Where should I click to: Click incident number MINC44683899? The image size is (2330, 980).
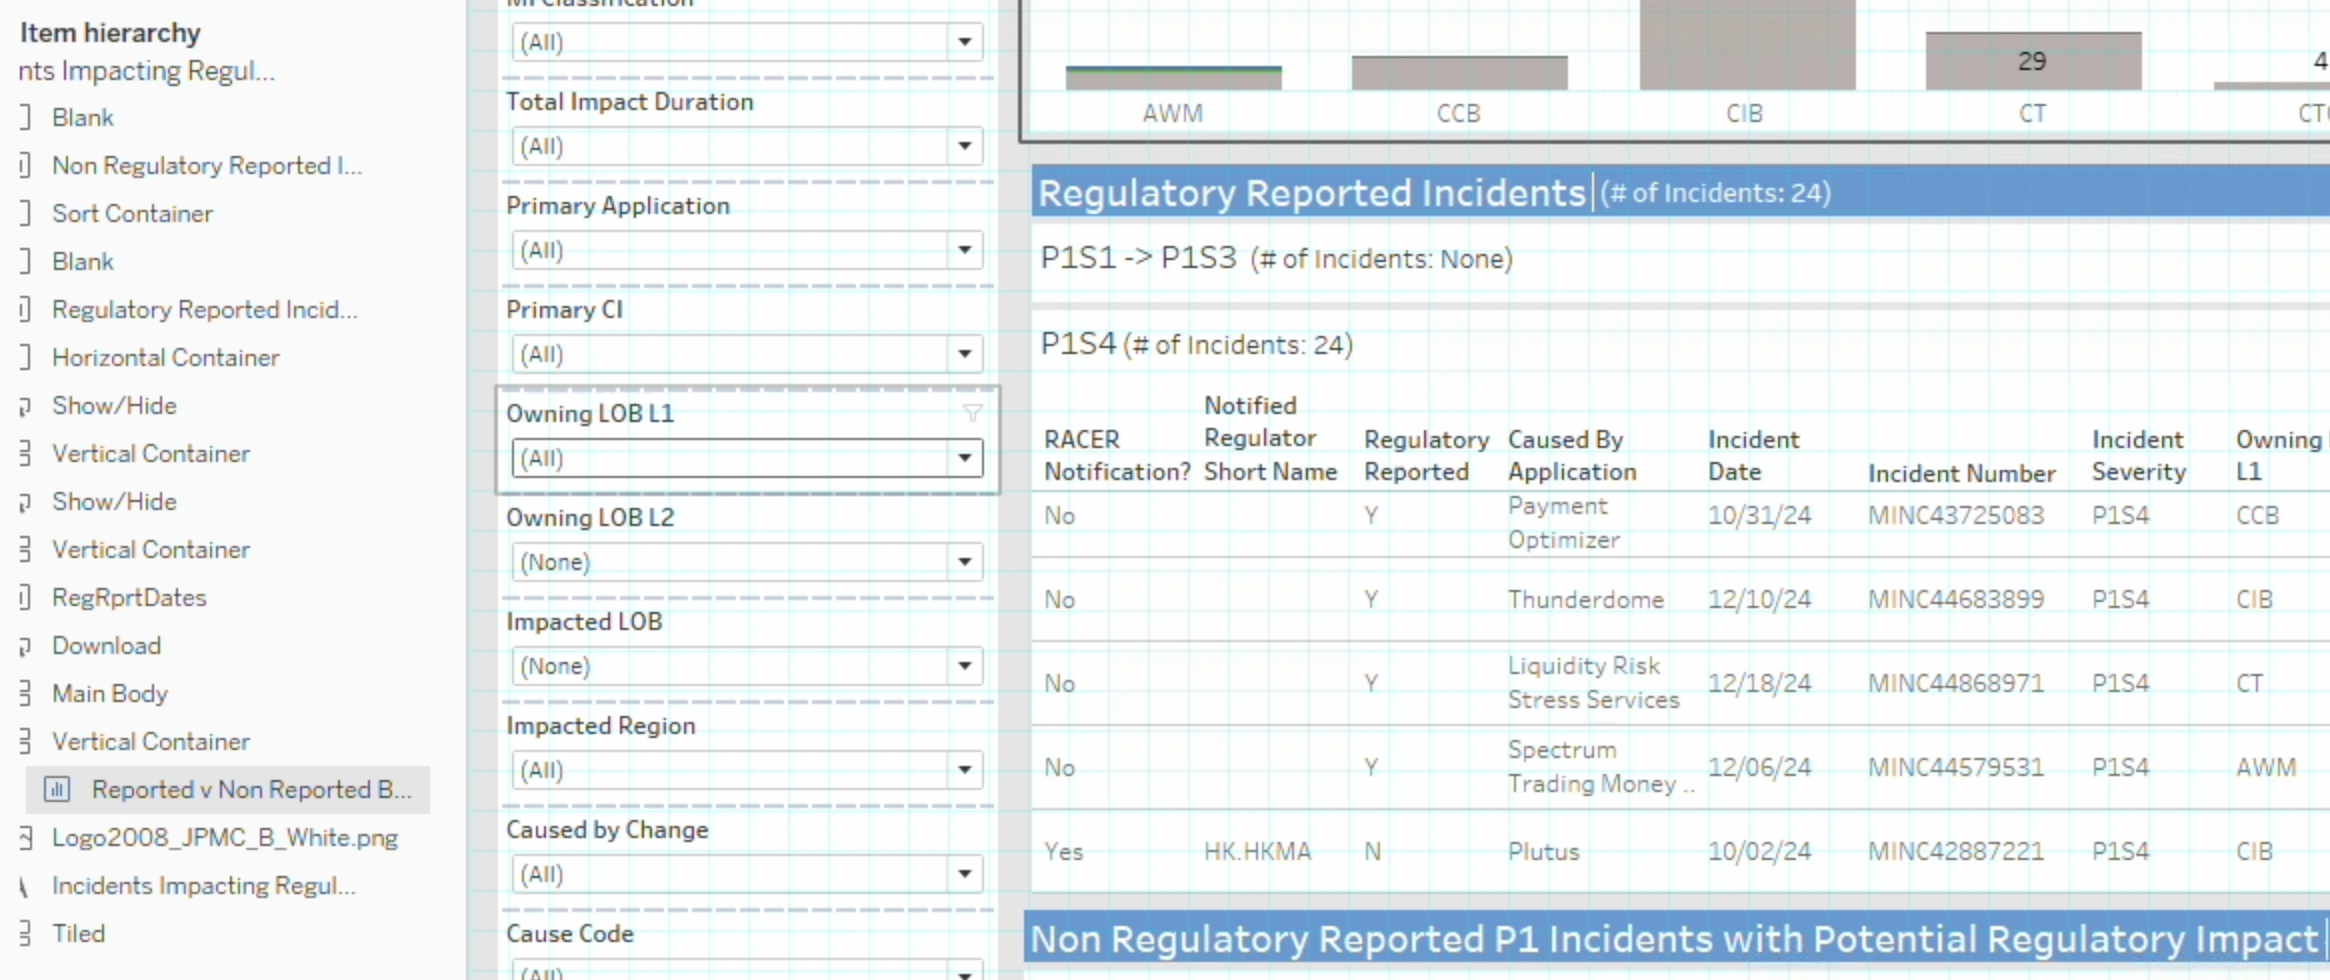tap(1956, 599)
